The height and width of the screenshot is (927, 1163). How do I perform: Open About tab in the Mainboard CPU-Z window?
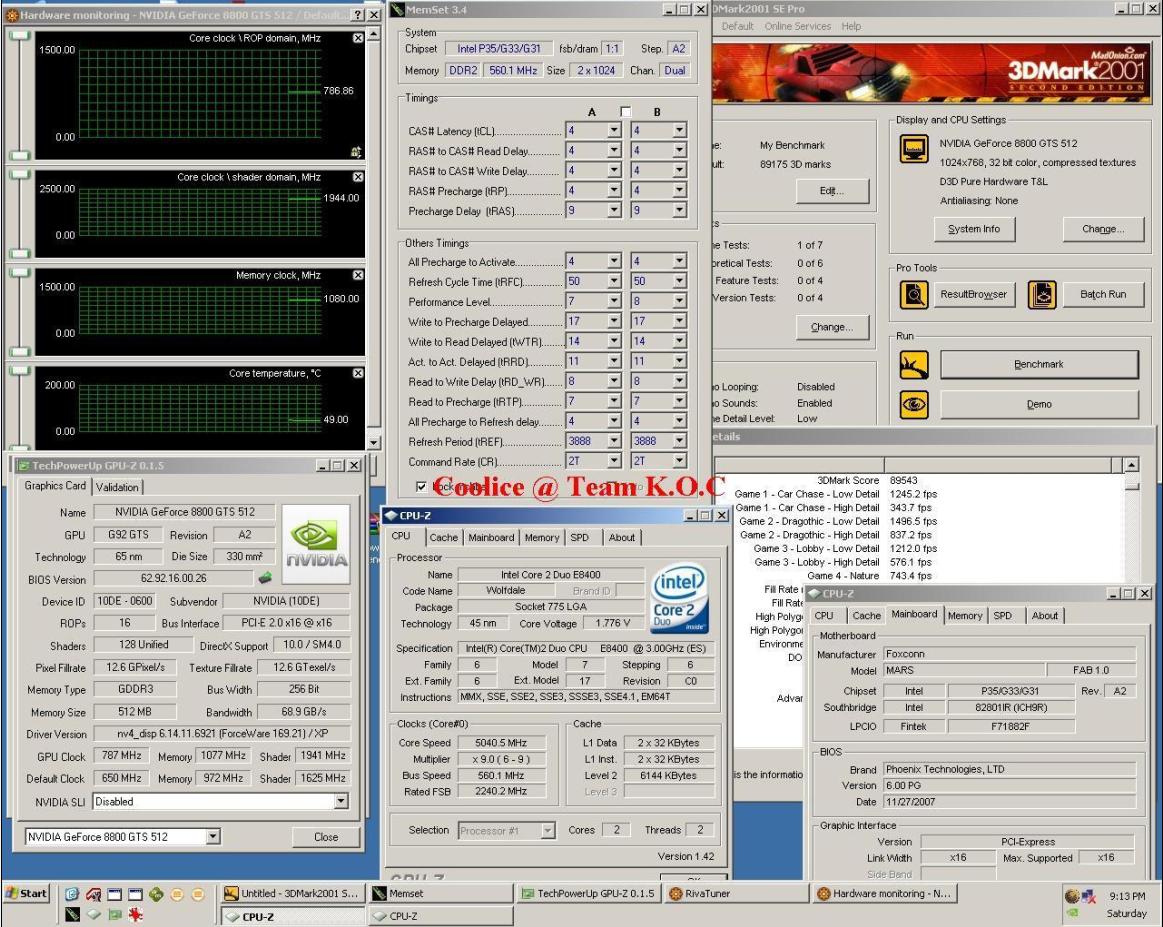coord(1044,616)
